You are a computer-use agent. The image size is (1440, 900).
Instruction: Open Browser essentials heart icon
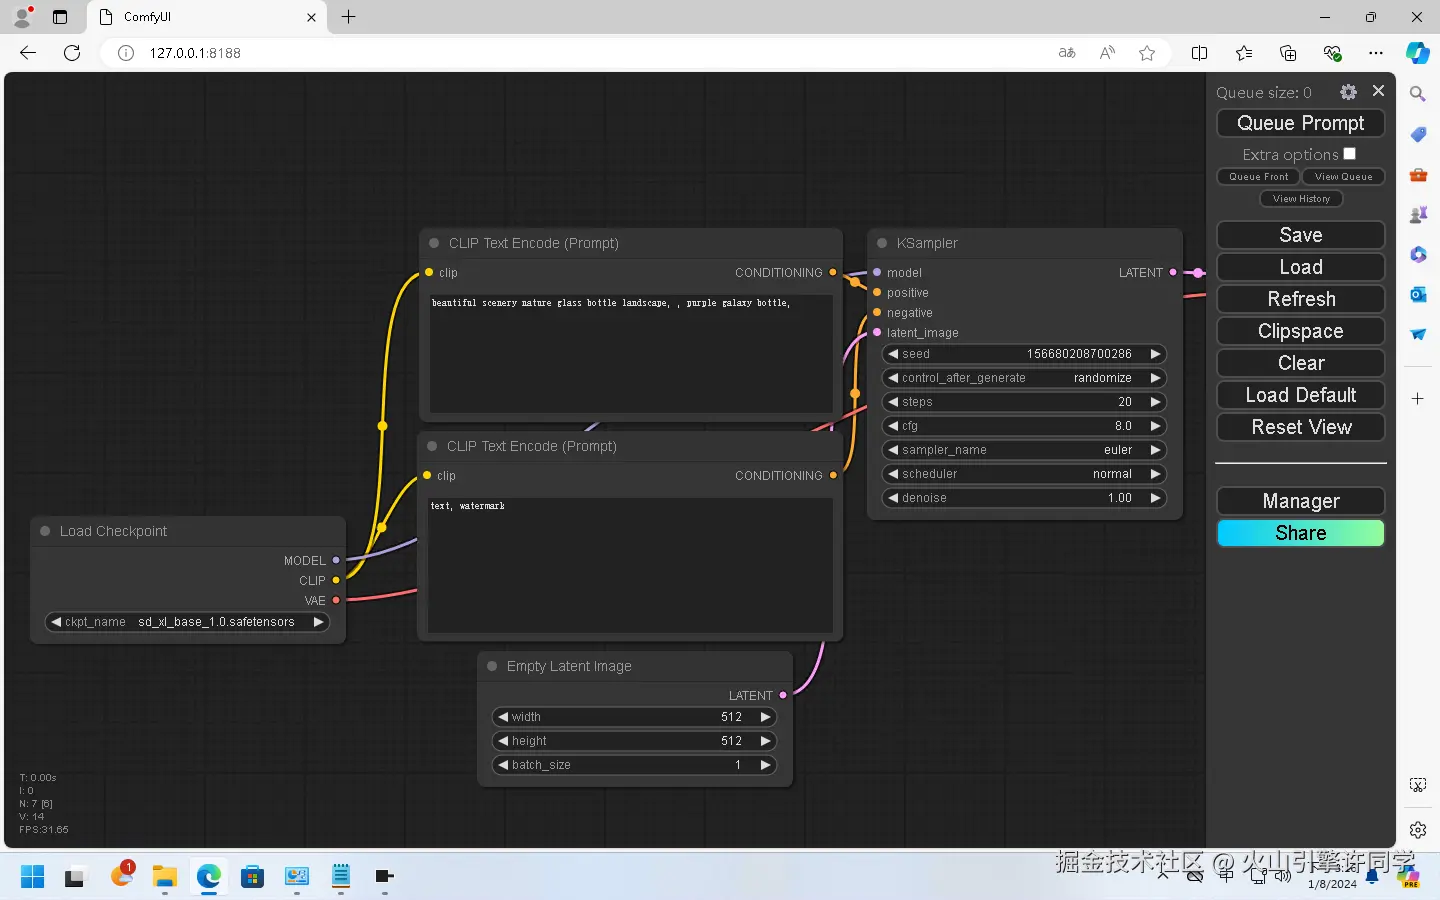[x=1332, y=53]
